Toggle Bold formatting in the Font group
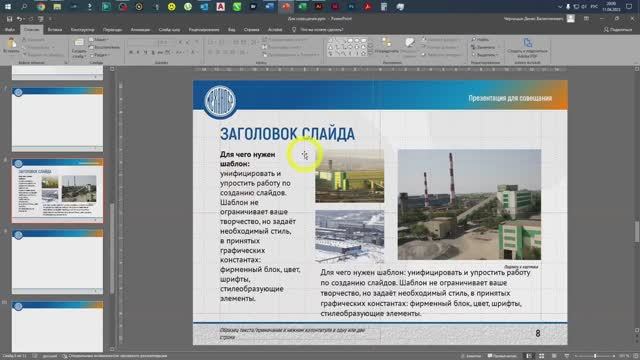The height and width of the screenshot is (360, 640). 131,52
